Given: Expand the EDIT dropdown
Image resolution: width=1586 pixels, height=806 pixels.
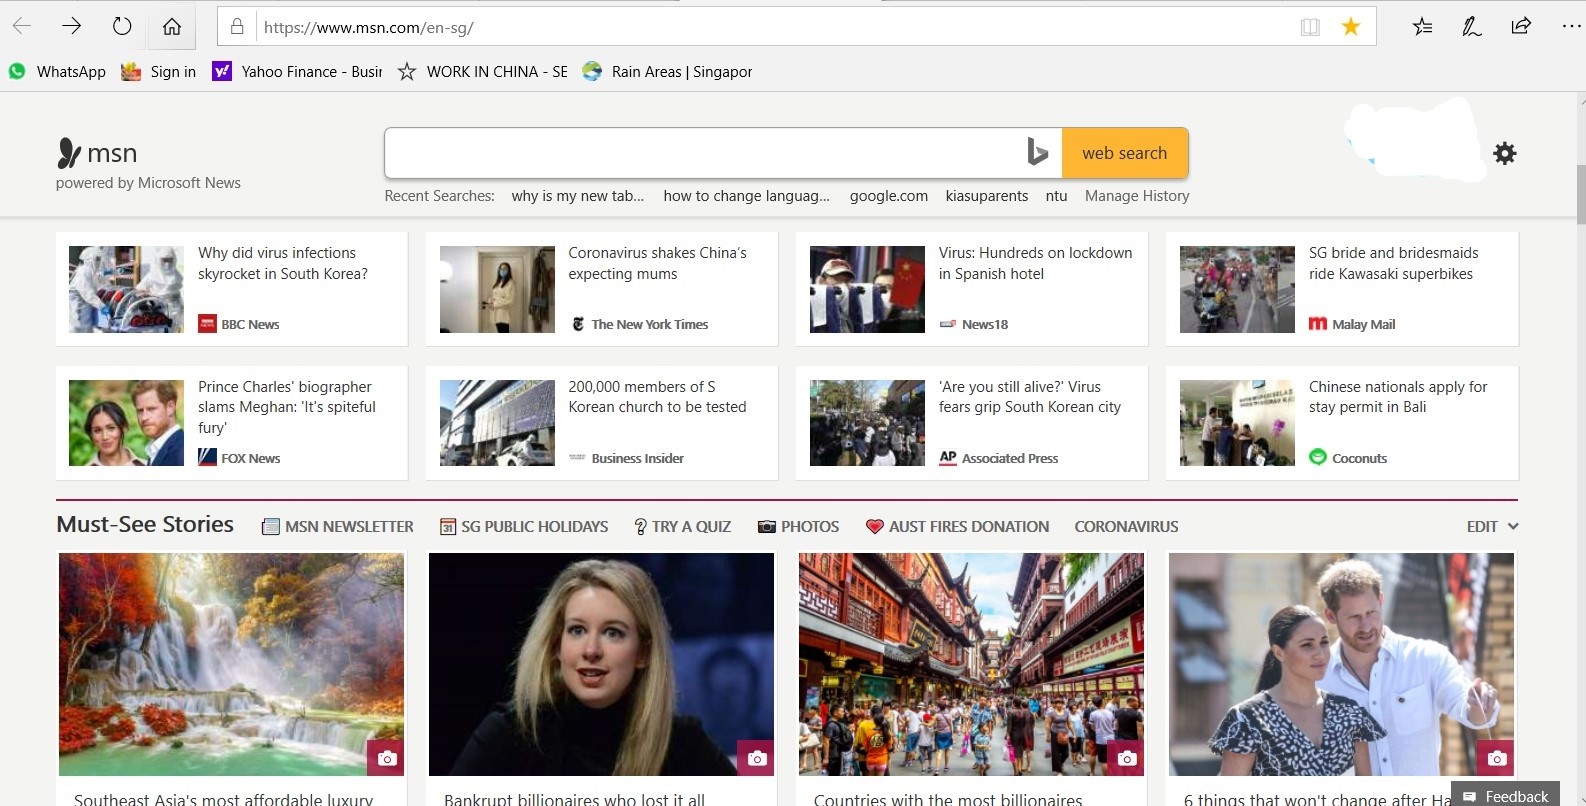Looking at the screenshot, I should point(1492,526).
